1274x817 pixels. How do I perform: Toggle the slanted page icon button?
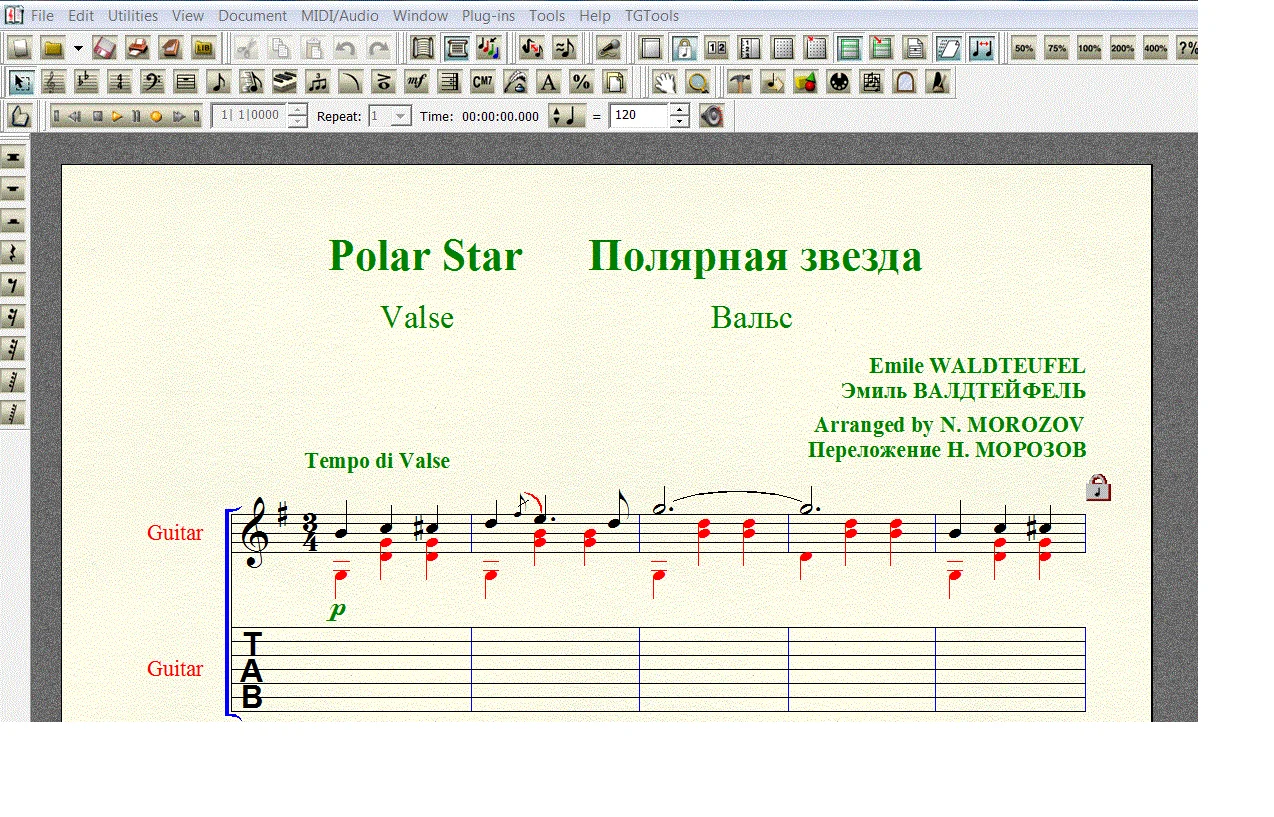click(x=948, y=47)
